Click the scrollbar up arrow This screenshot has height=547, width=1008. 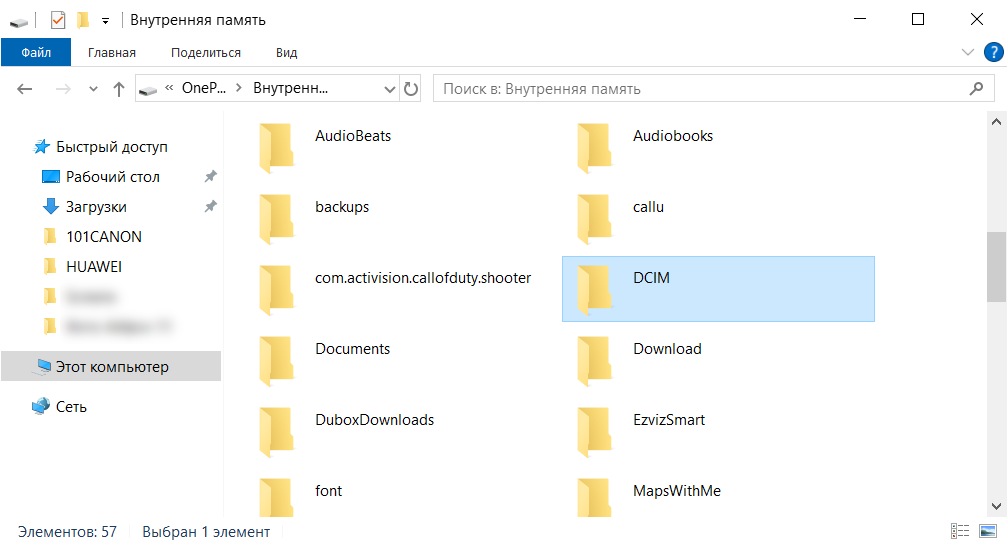tap(996, 121)
